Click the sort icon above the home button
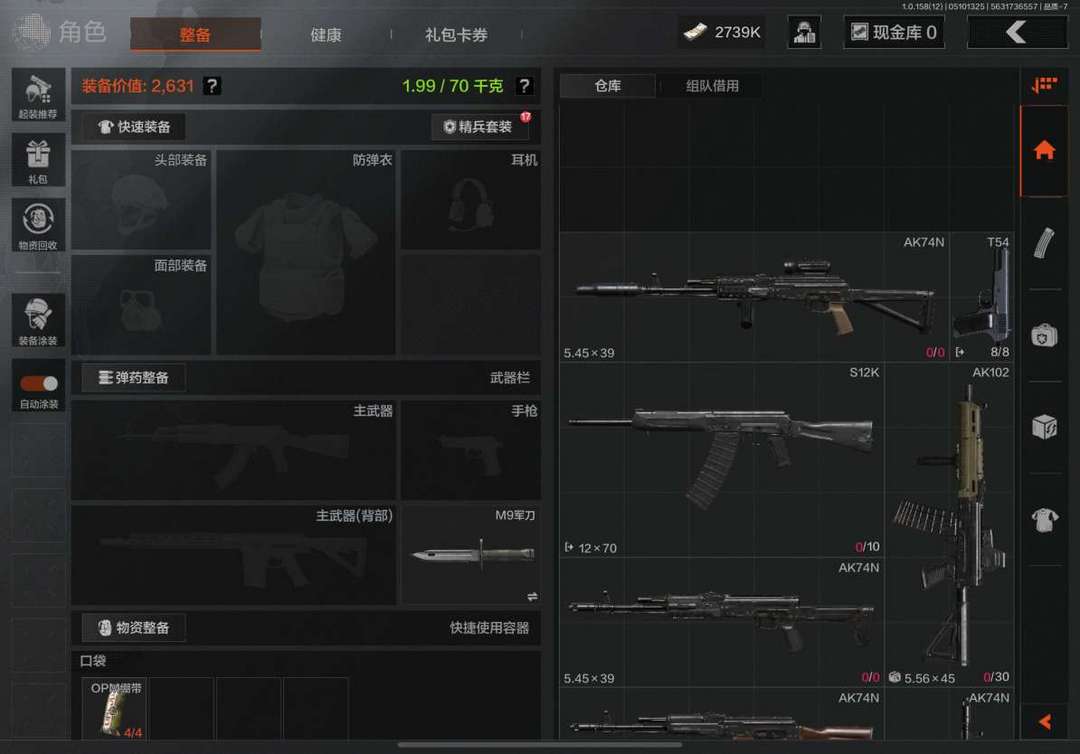Viewport: 1080px width, 754px height. click(1044, 85)
